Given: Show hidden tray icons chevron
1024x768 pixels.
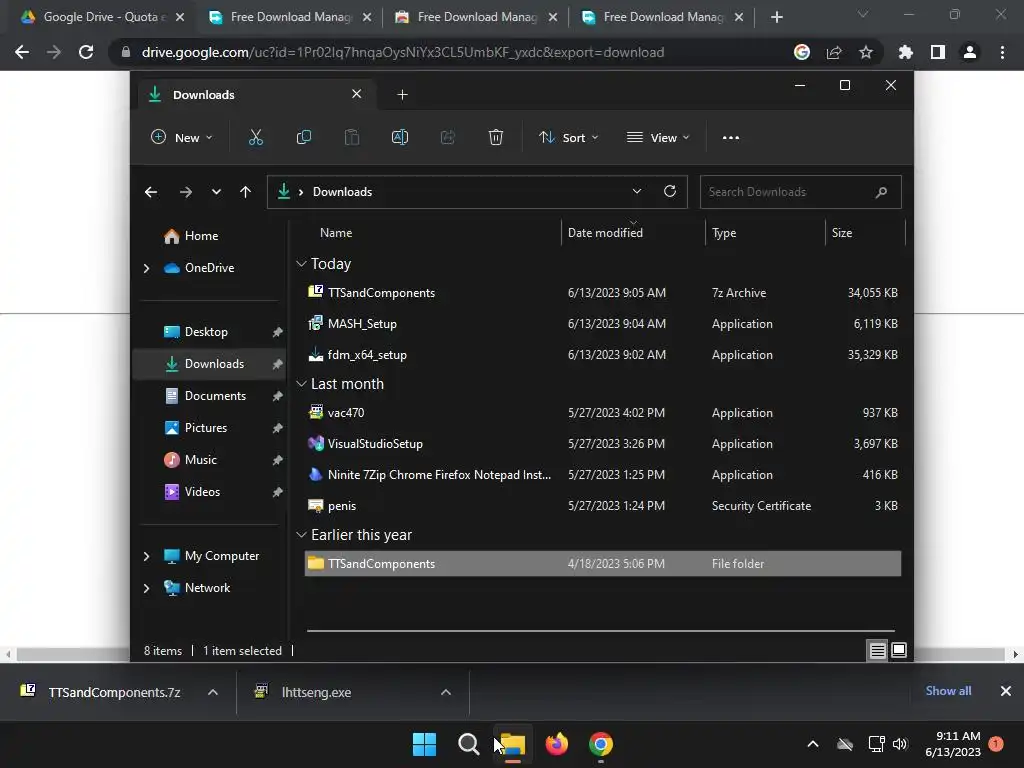Looking at the screenshot, I should pyautogui.click(x=813, y=744).
